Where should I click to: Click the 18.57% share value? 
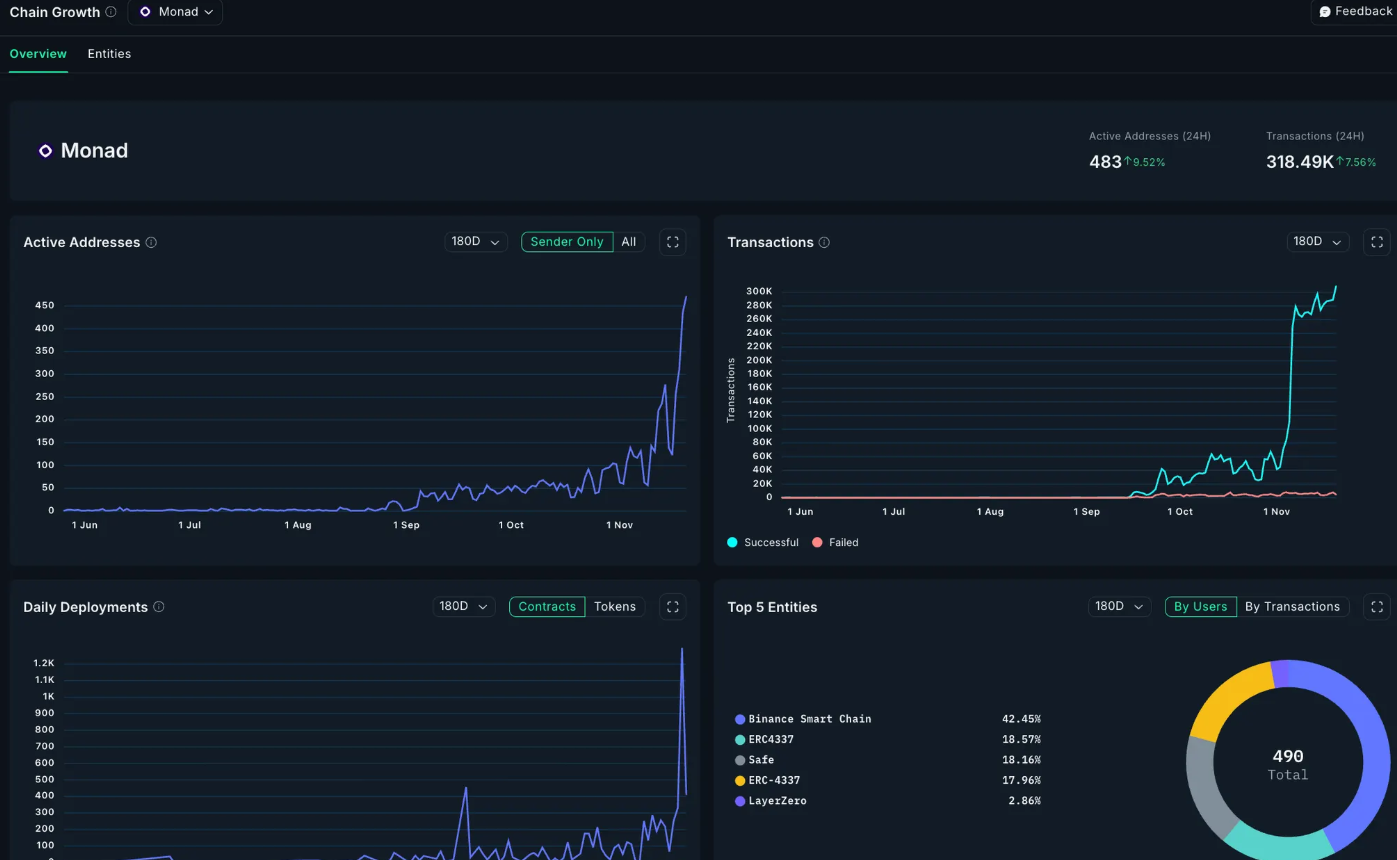pyautogui.click(x=1021, y=740)
